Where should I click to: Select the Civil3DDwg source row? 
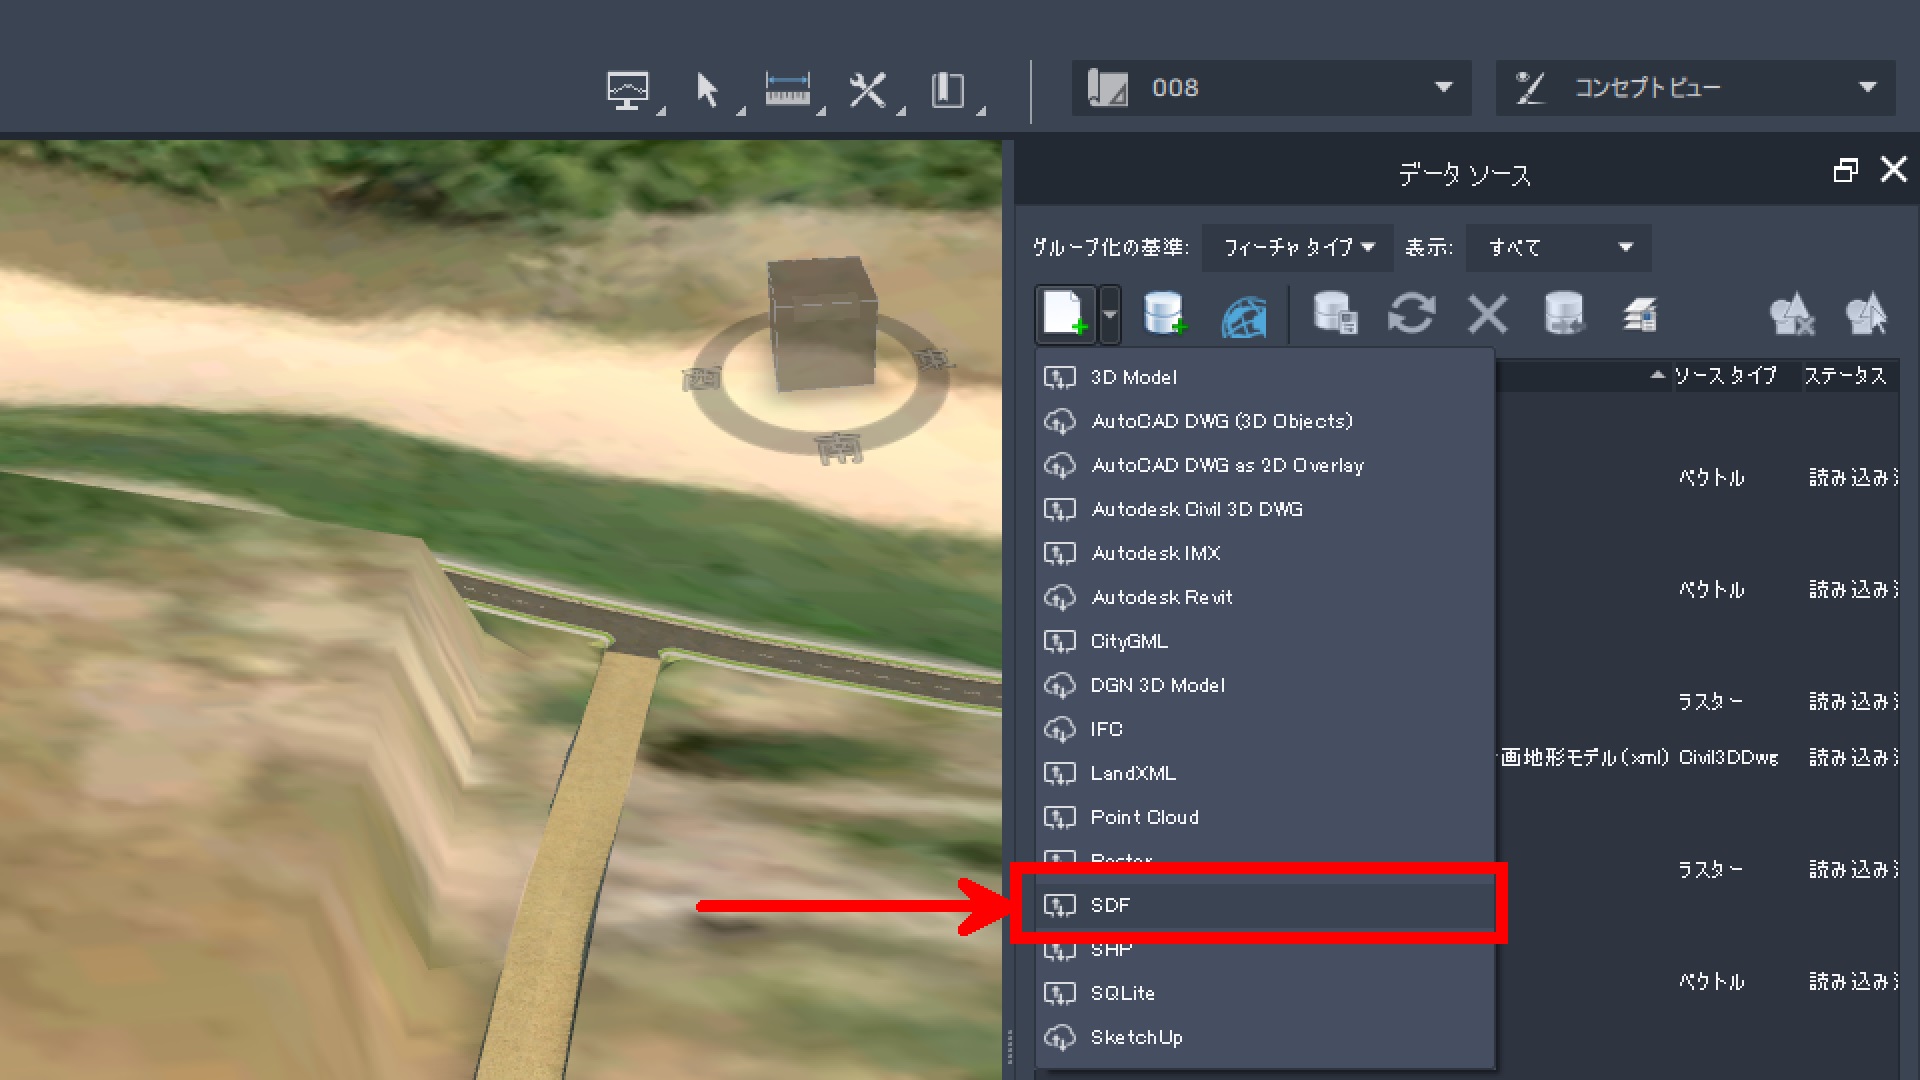[1698, 757]
